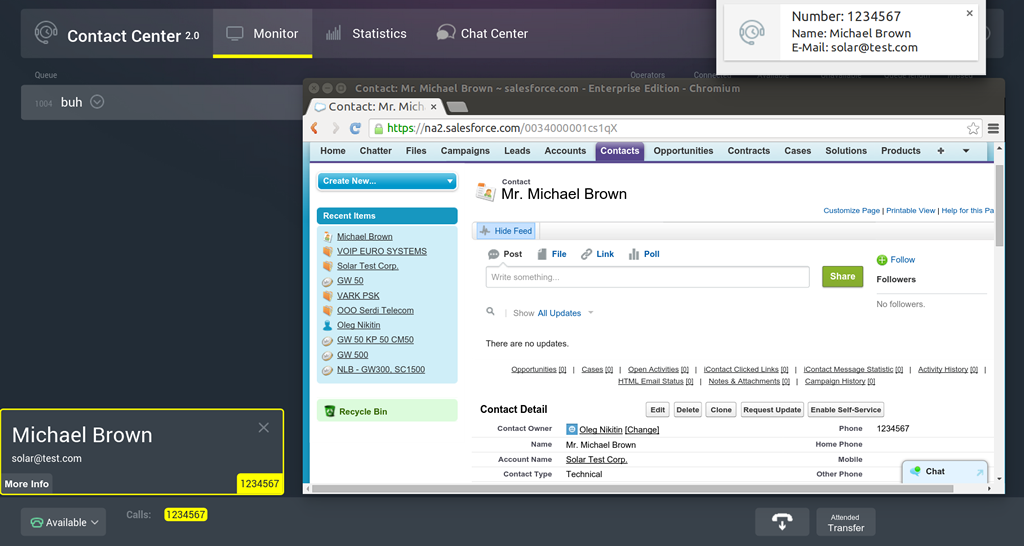Open the Salesforce Accounts tab
Viewport: 1024px width, 546px height.
click(565, 151)
